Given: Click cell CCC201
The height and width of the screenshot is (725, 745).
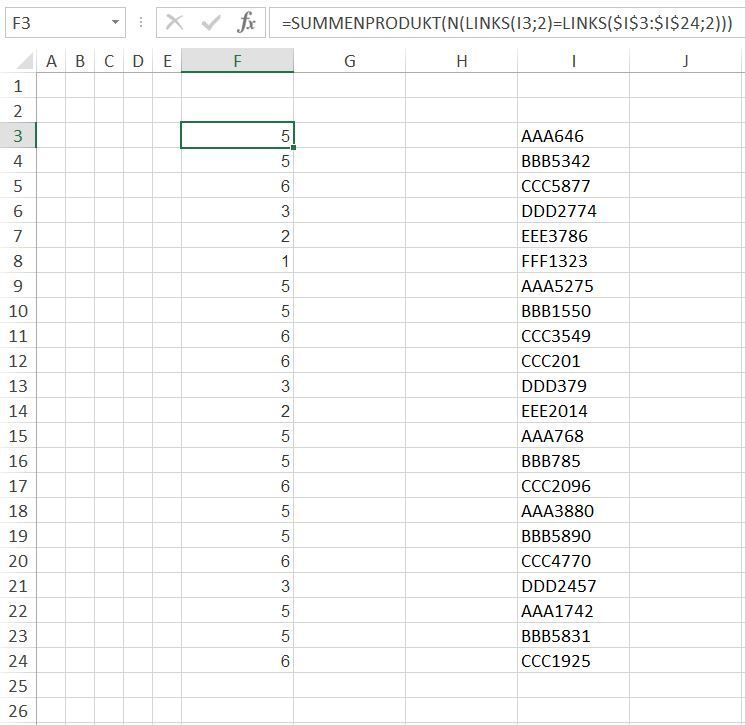Looking at the screenshot, I should pyautogui.click(x=573, y=361).
